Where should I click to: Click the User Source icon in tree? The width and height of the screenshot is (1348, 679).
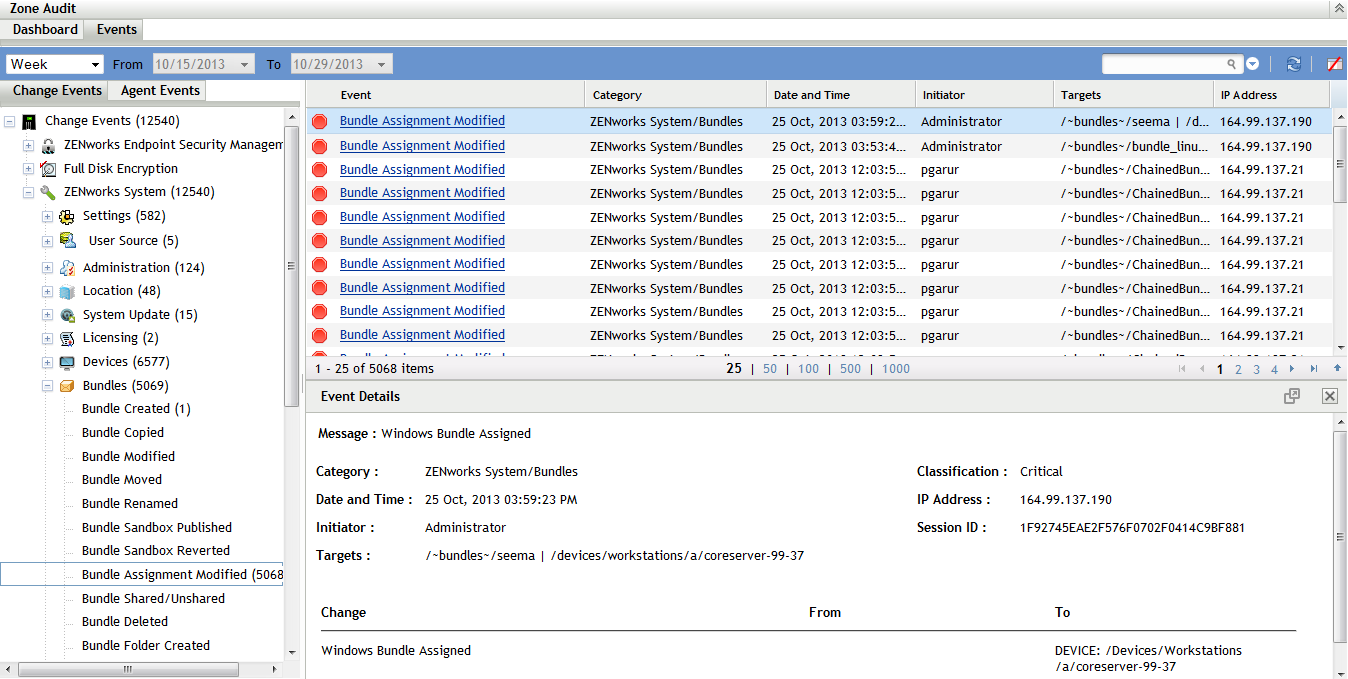(67, 241)
